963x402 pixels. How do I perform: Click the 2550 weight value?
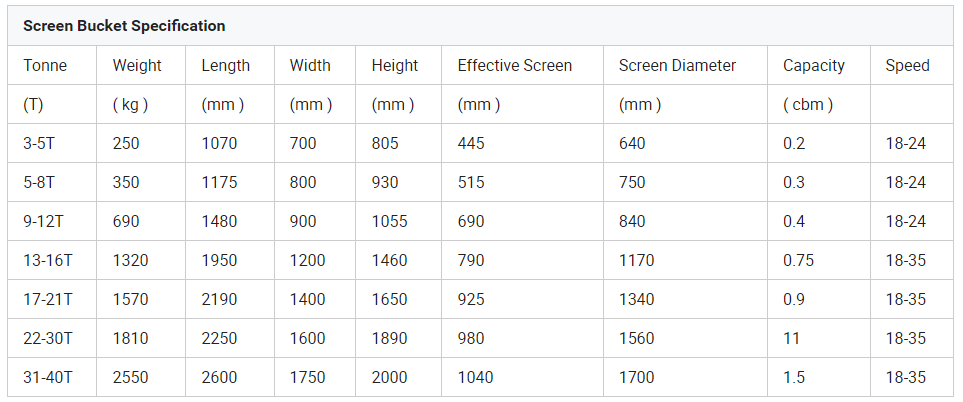130,377
